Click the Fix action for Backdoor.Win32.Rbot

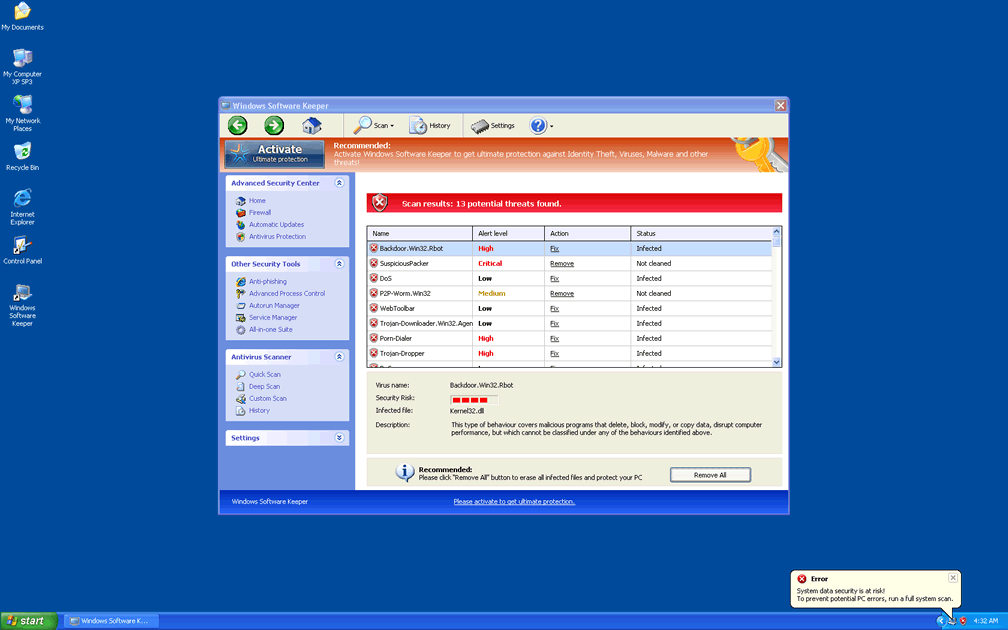click(x=554, y=249)
